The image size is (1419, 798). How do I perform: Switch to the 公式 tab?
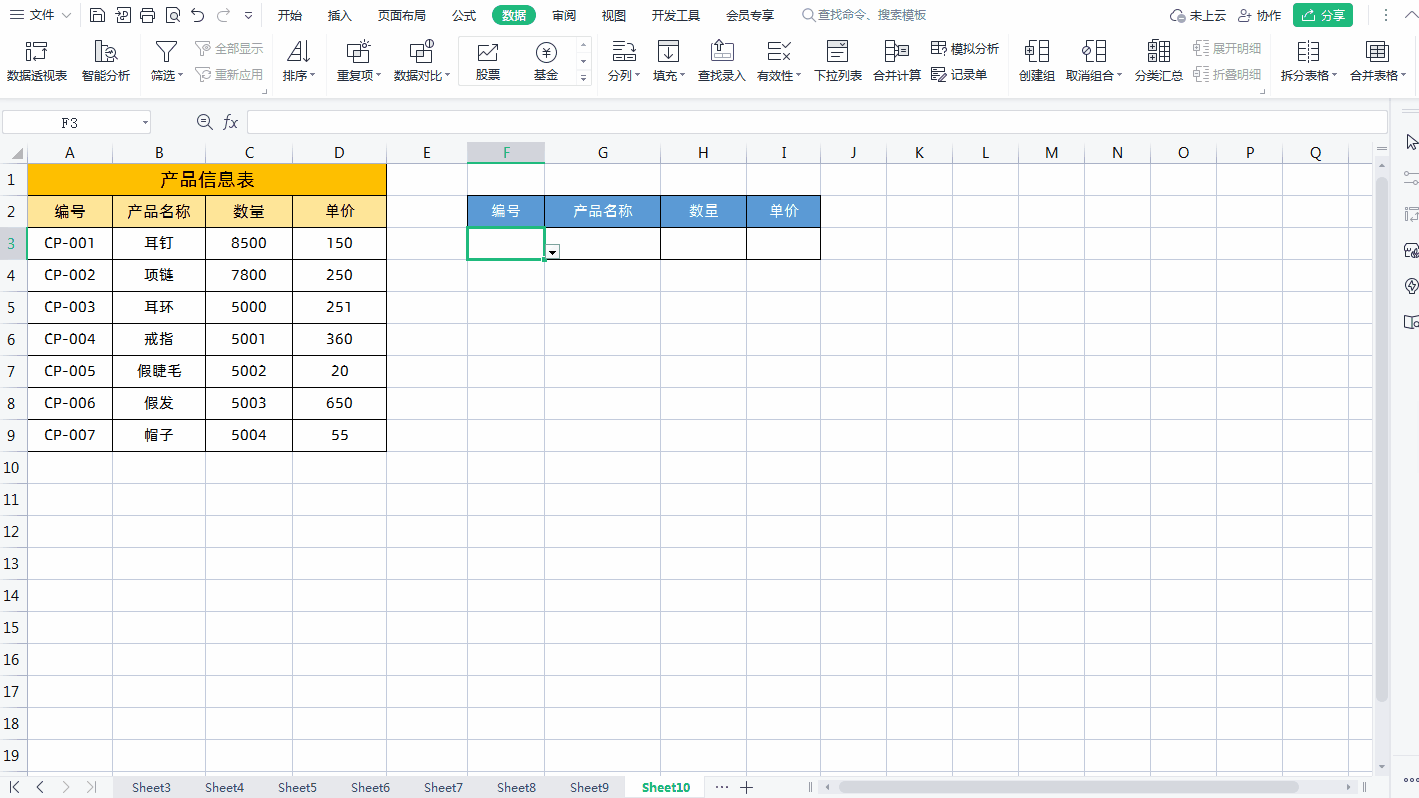[464, 15]
